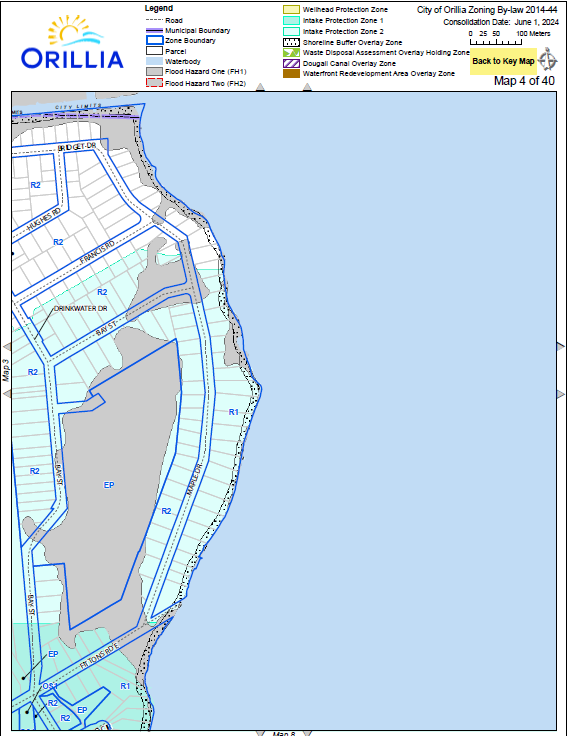The height and width of the screenshot is (736, 569).
Task: Click the OS1 zone label
Action: tap(50, 686)
